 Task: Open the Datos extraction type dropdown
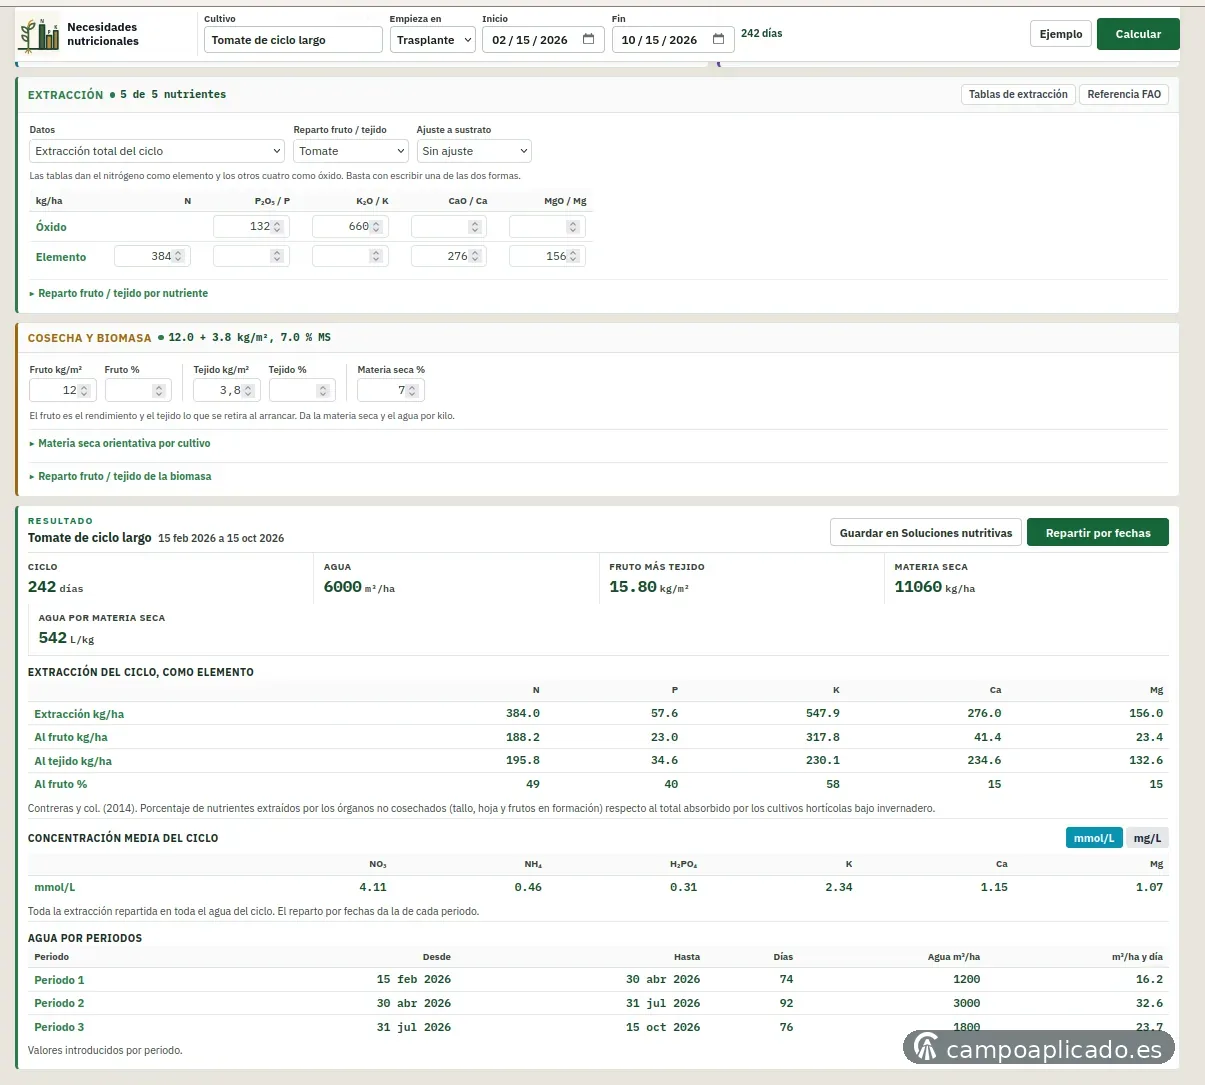[x=158, y=151]
